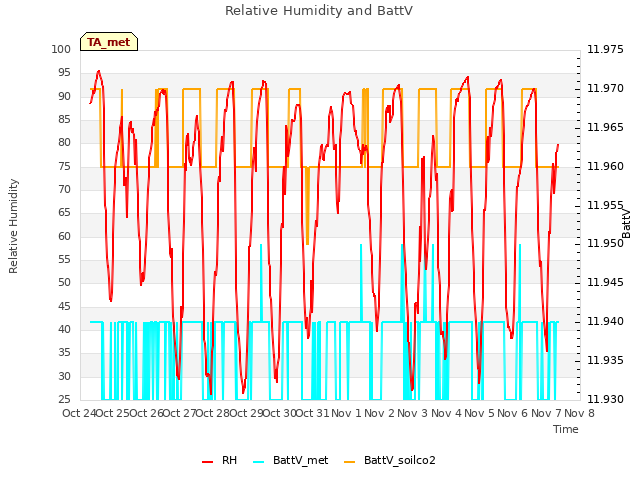Viewport: 640px width, 480px height.
Task: Click the 11.940 tick on BattV axis
Action: click(605, 322)
